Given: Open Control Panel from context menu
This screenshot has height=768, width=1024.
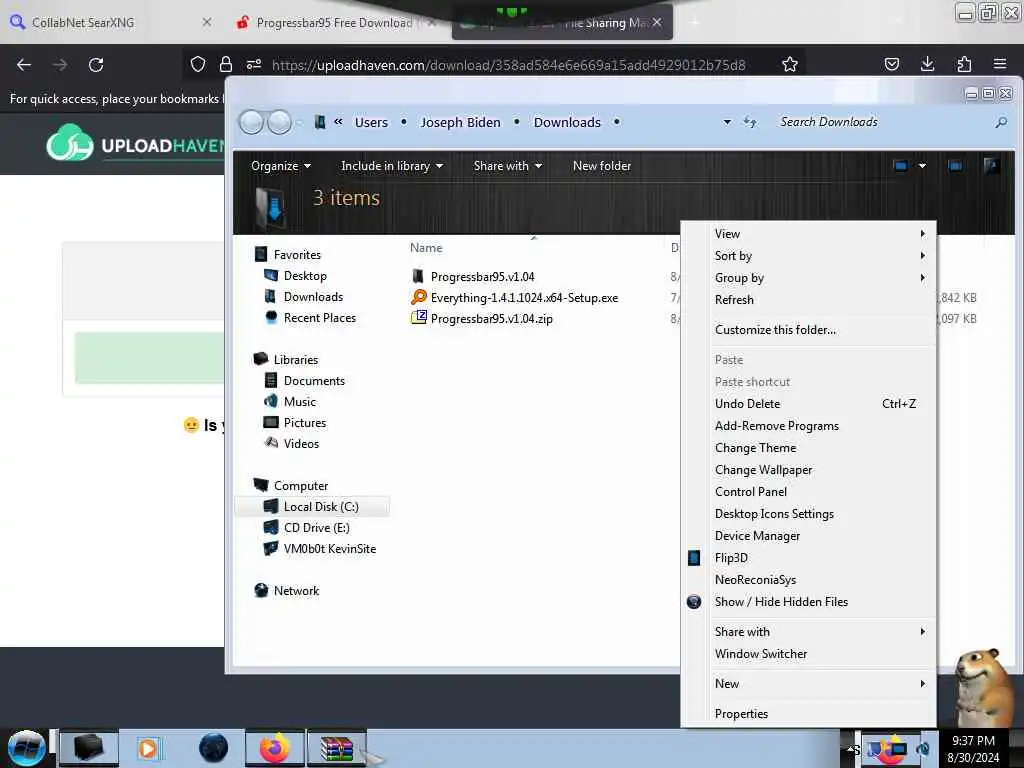Looking at the screenshot, I should click(x=808, y=492).
